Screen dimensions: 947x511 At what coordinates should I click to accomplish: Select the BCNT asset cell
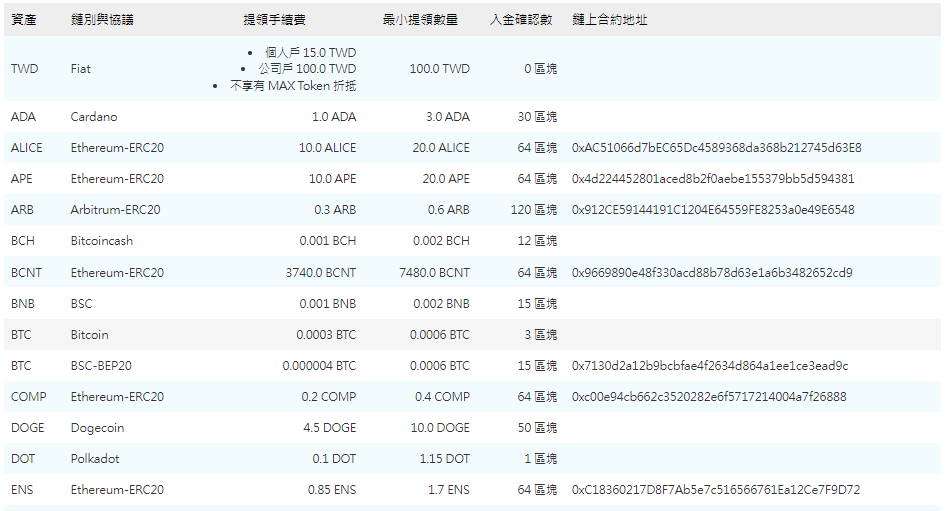[x=27, y=273]
